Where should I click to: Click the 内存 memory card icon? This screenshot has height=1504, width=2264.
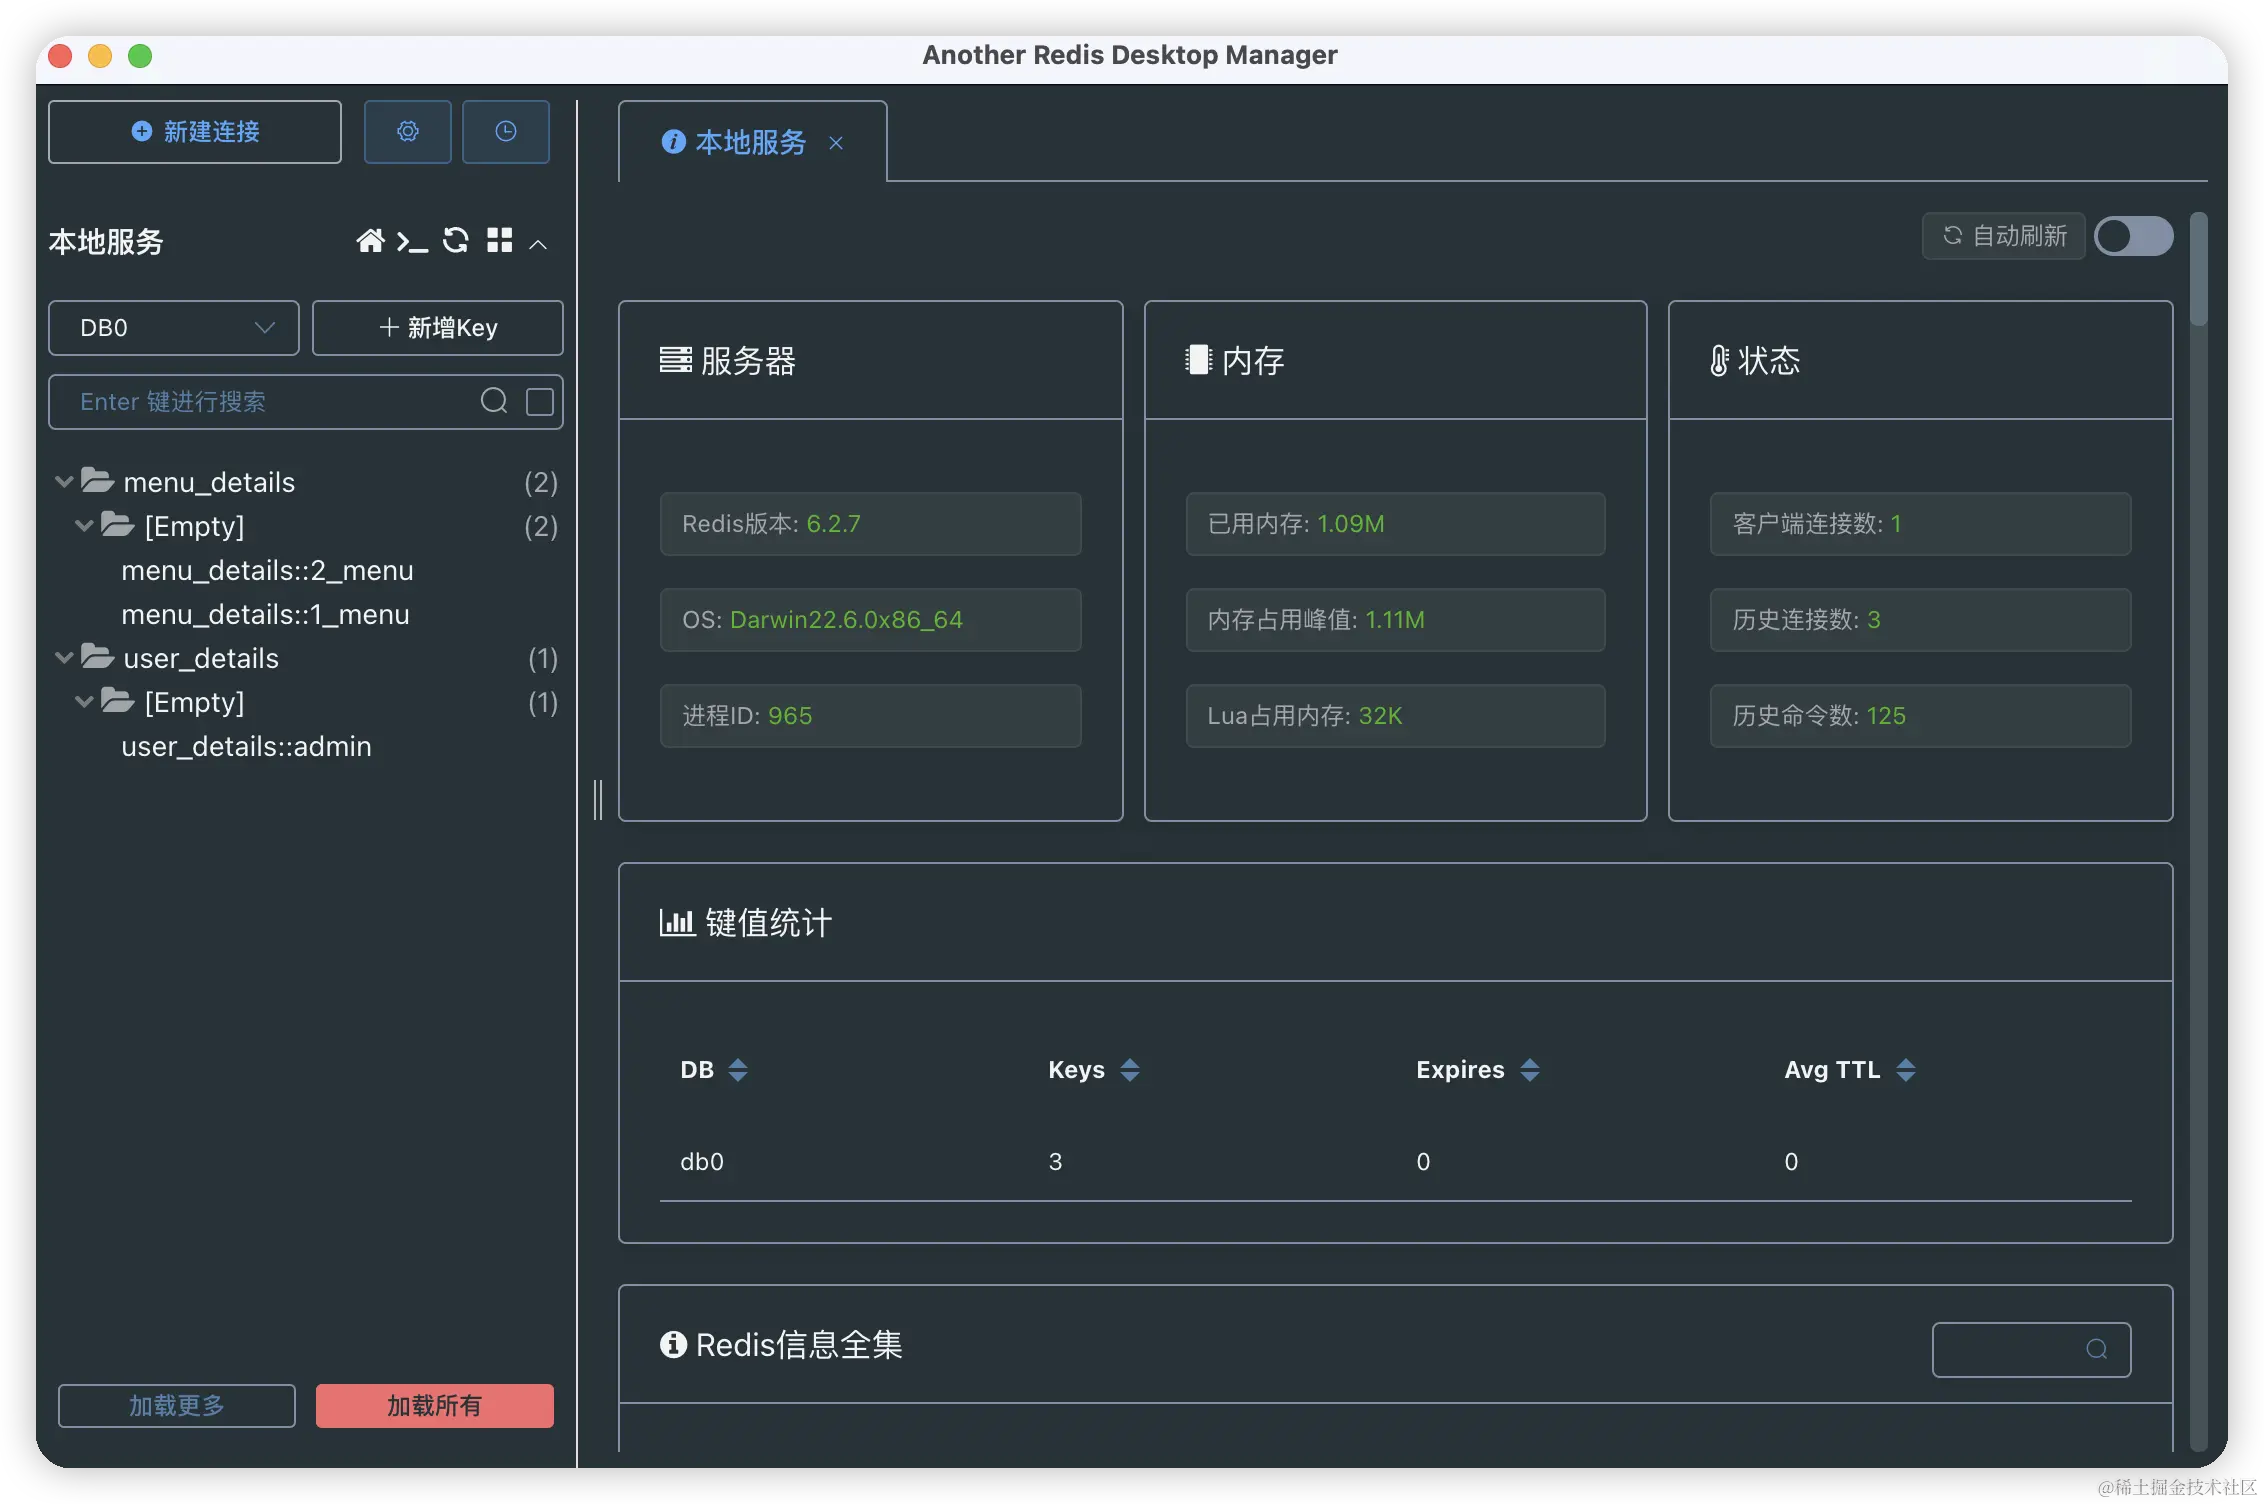[x=1199, y=360]
